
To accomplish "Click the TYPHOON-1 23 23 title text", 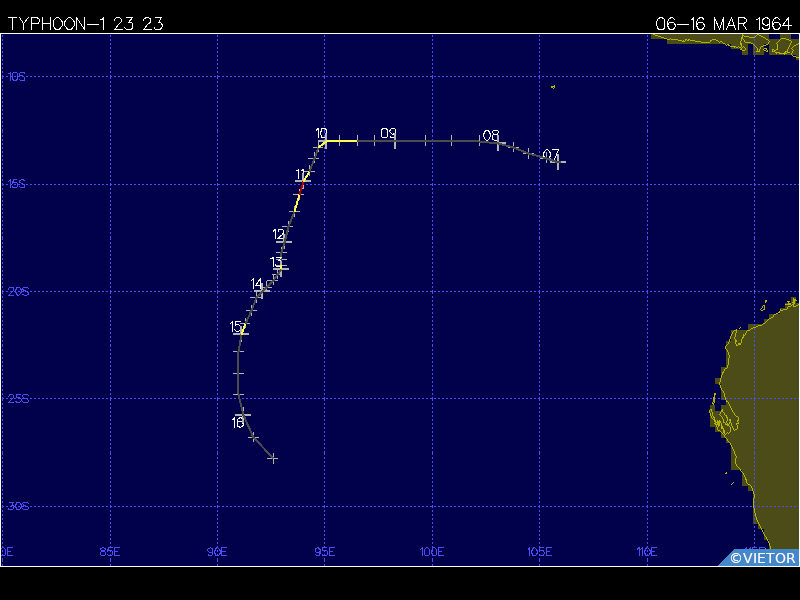I will click(x=85, y=23).
